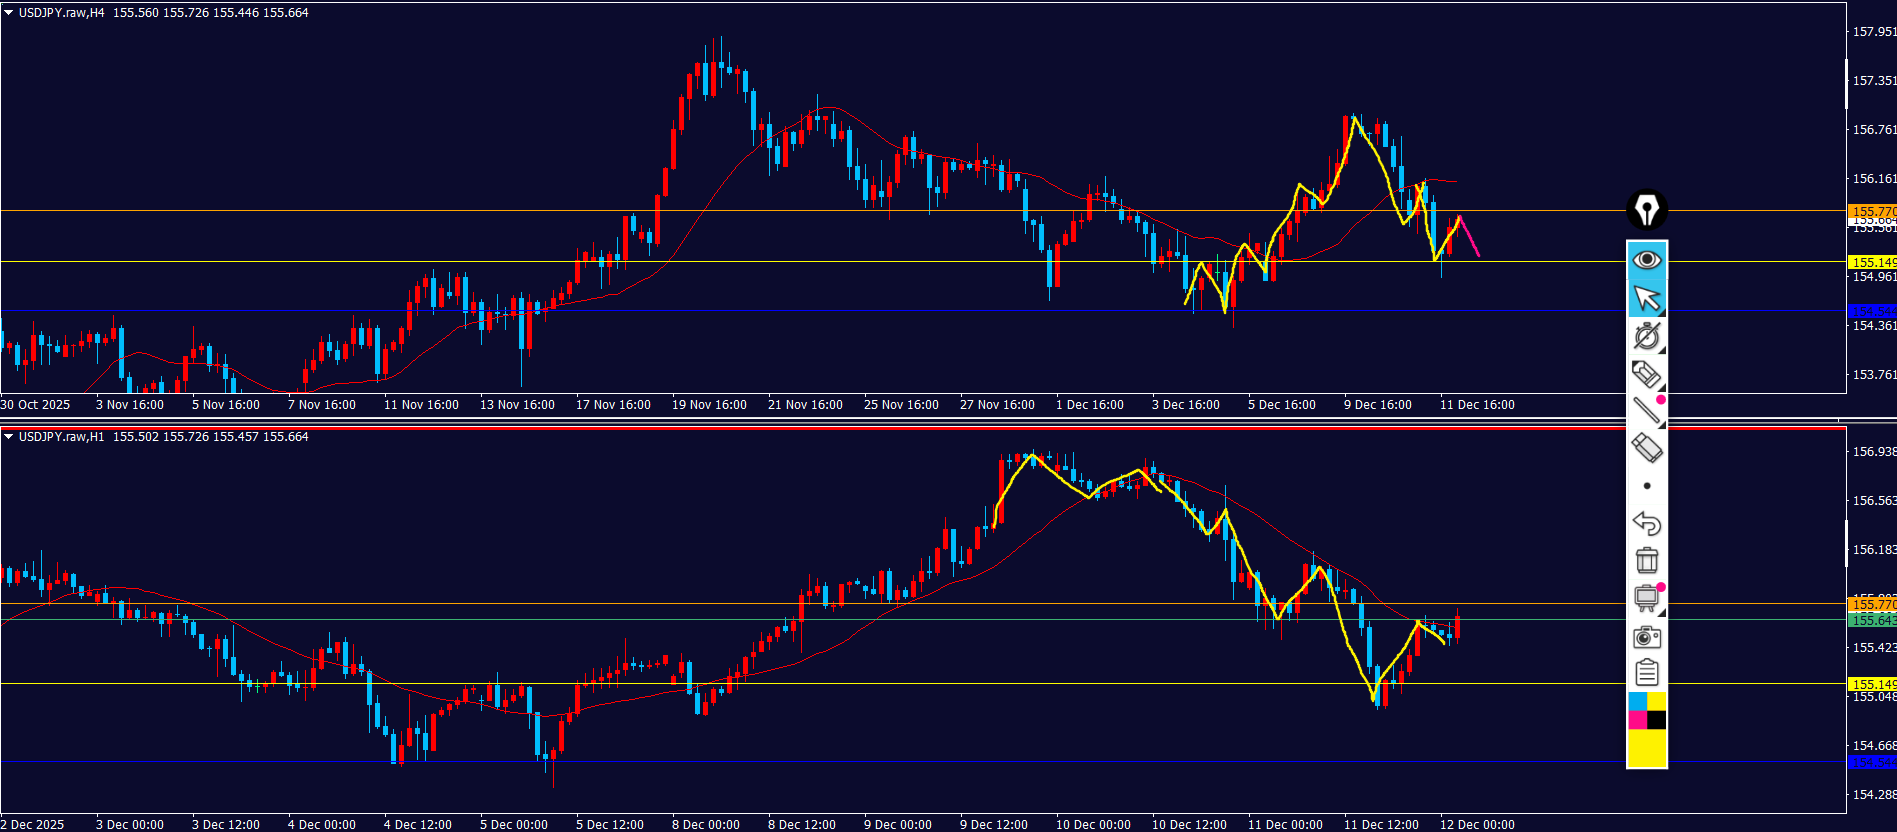Pick the magenta color swatch
Image resolution: width=1897 pixels, height=832 pixels.
tap(1637, 720)
